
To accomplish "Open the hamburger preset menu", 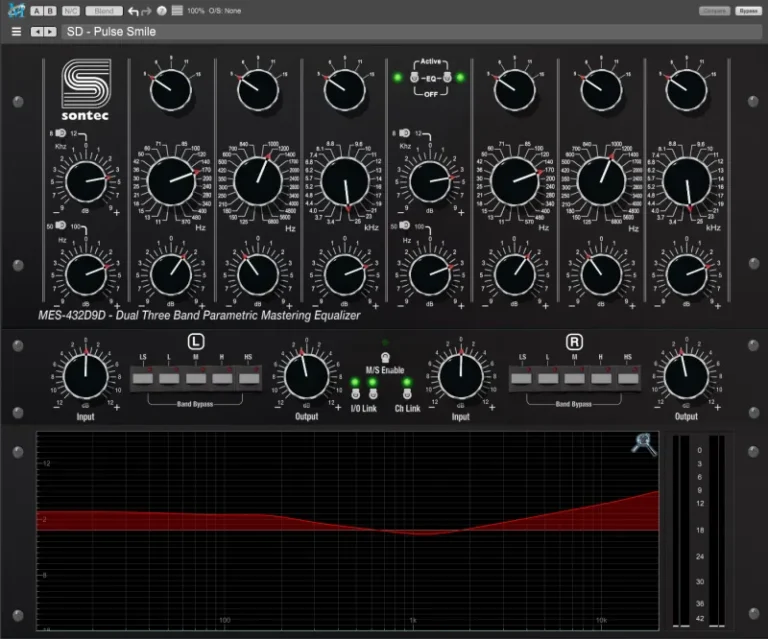I will point(16,31).
